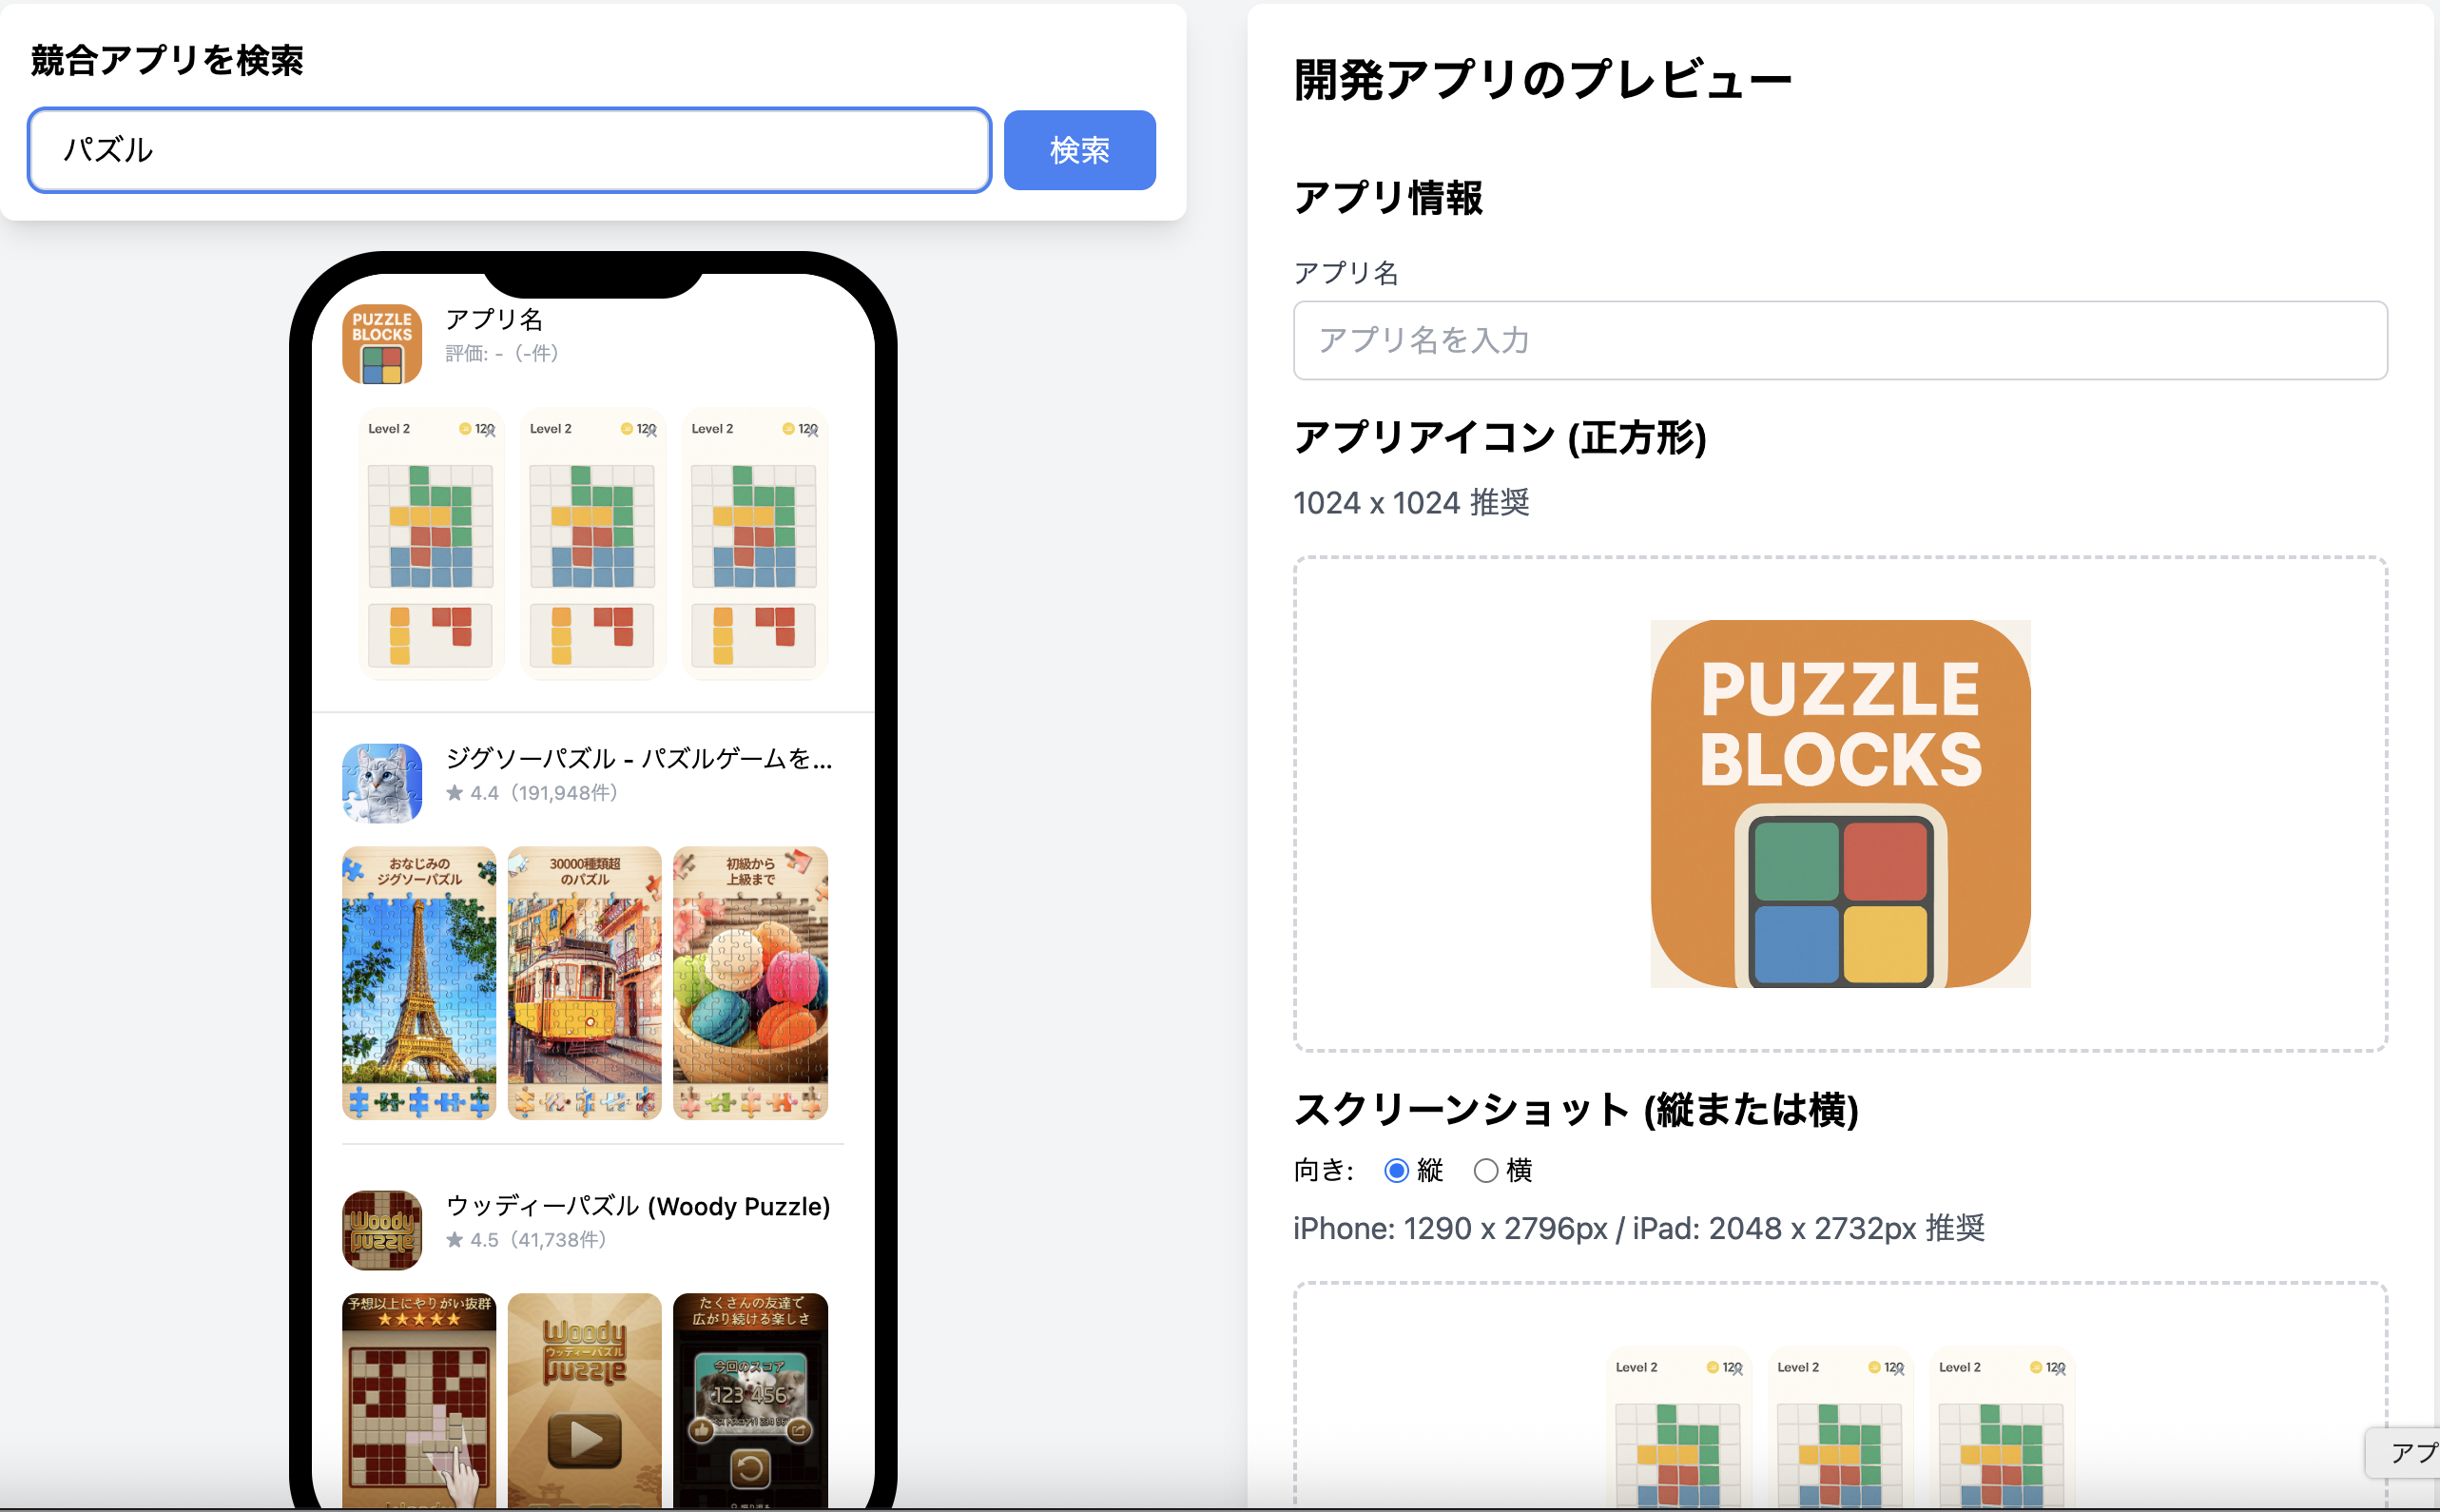Click the アプリ名を入力 text field
Screen dimensions: 2440x1512
point(1840,340)
